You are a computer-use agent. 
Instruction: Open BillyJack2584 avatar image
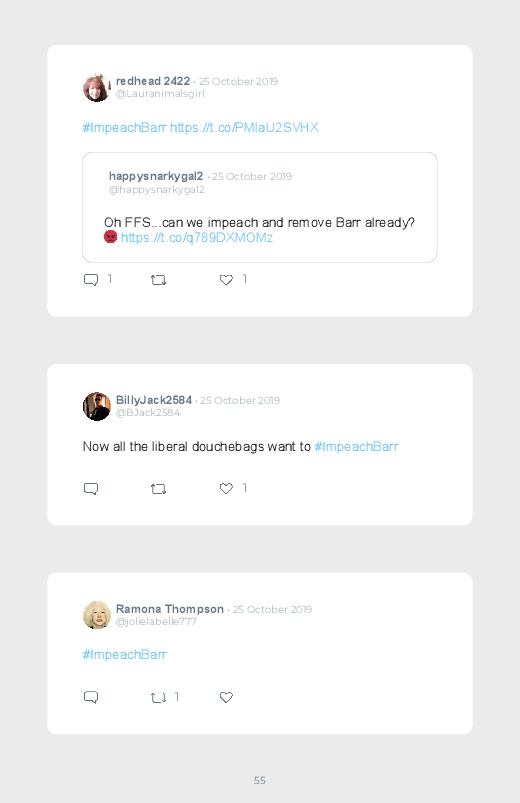click(97, 407)
